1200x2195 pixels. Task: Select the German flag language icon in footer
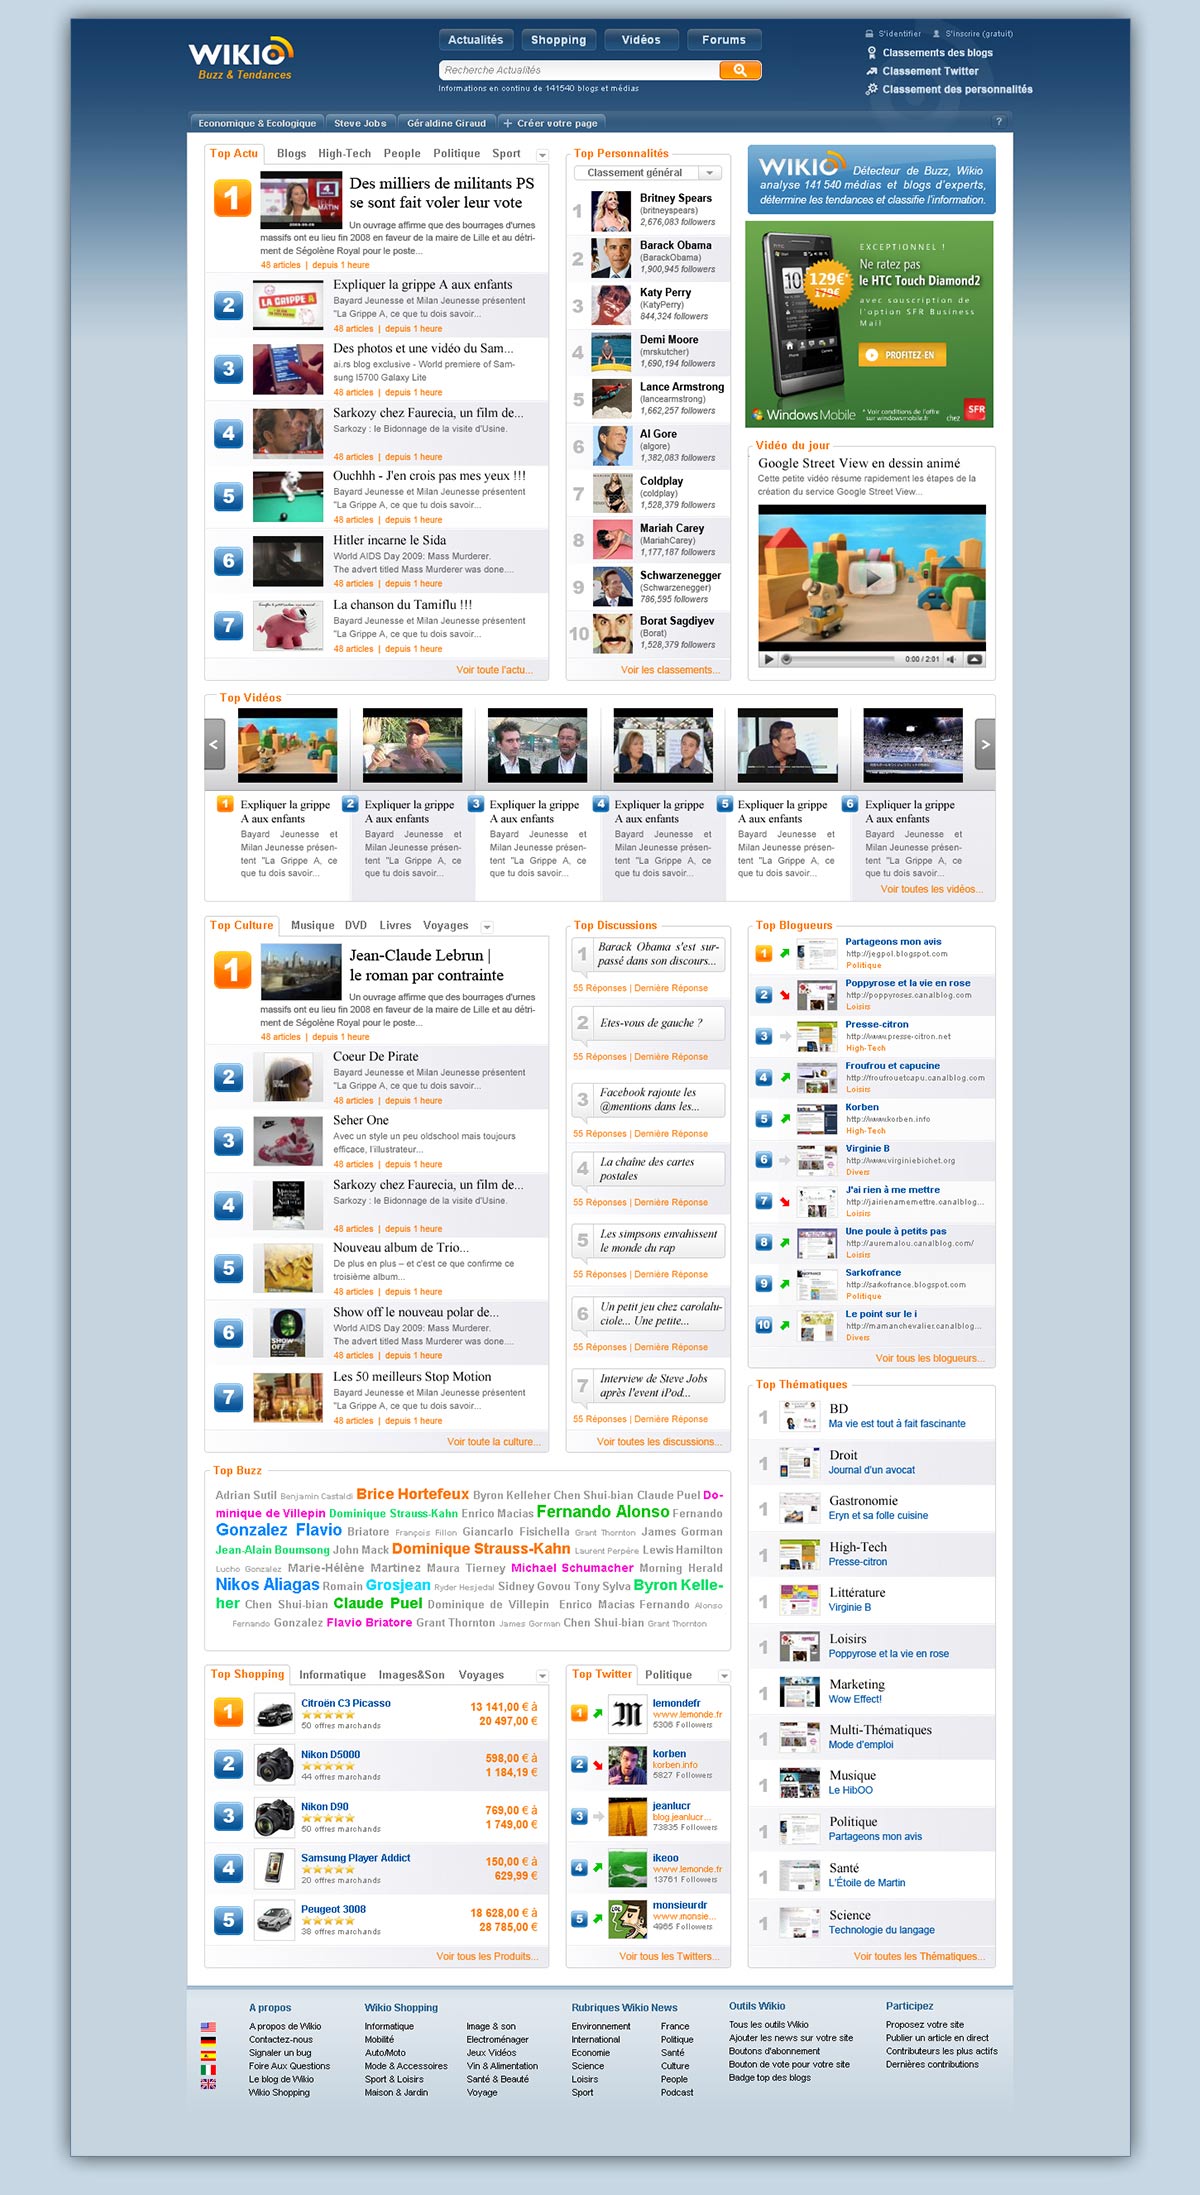point(208,2041)
